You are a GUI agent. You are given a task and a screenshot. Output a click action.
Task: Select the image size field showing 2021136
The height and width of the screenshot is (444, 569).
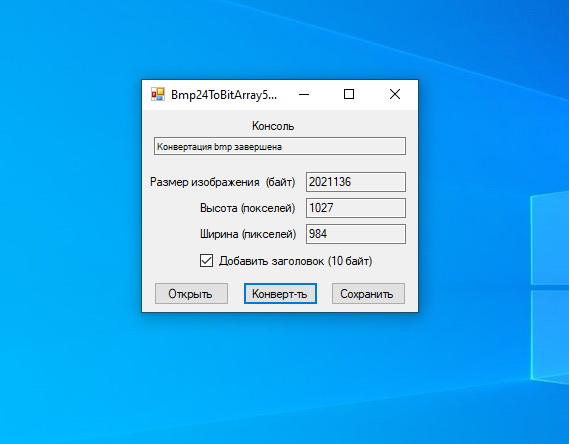(356, 182)
